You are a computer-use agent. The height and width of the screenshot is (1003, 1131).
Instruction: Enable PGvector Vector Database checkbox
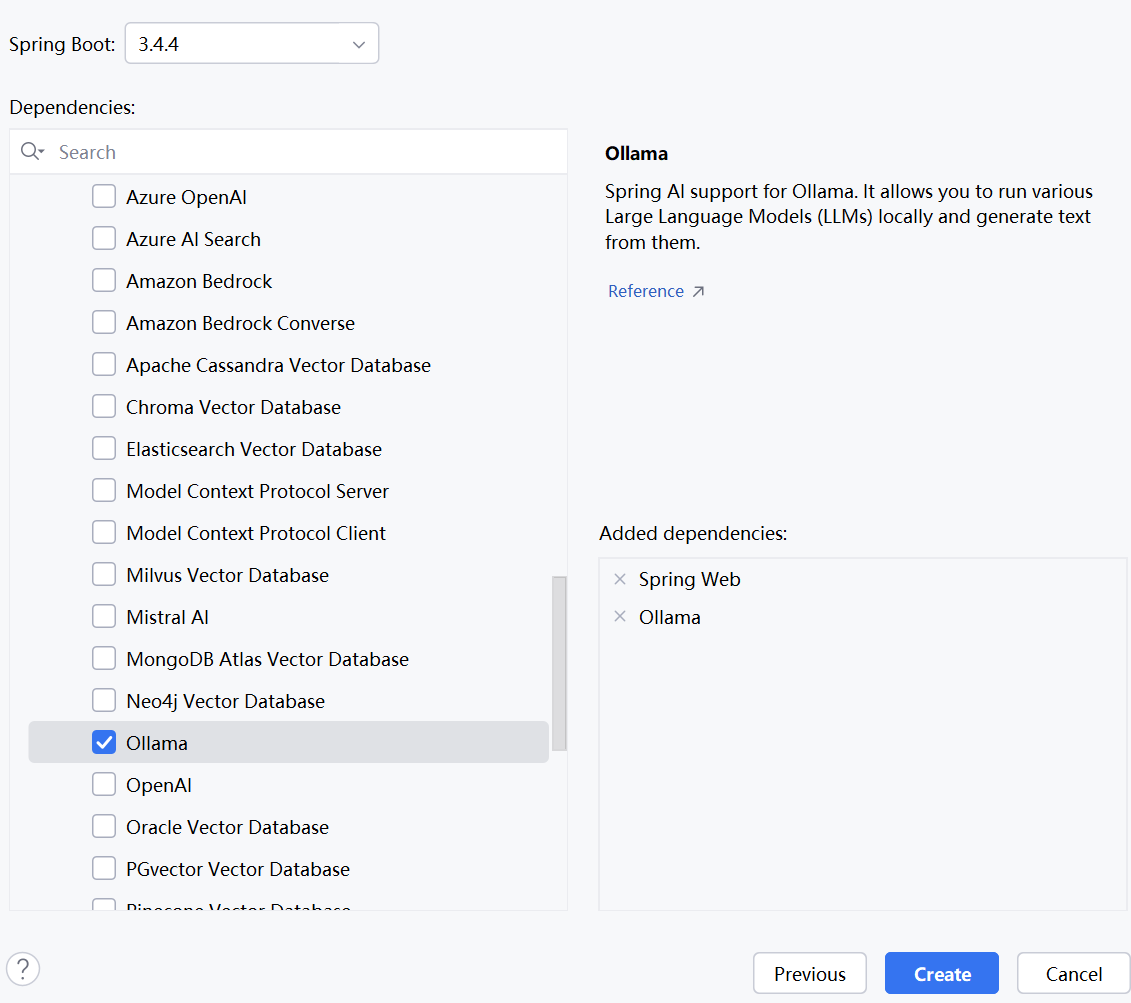104,868
